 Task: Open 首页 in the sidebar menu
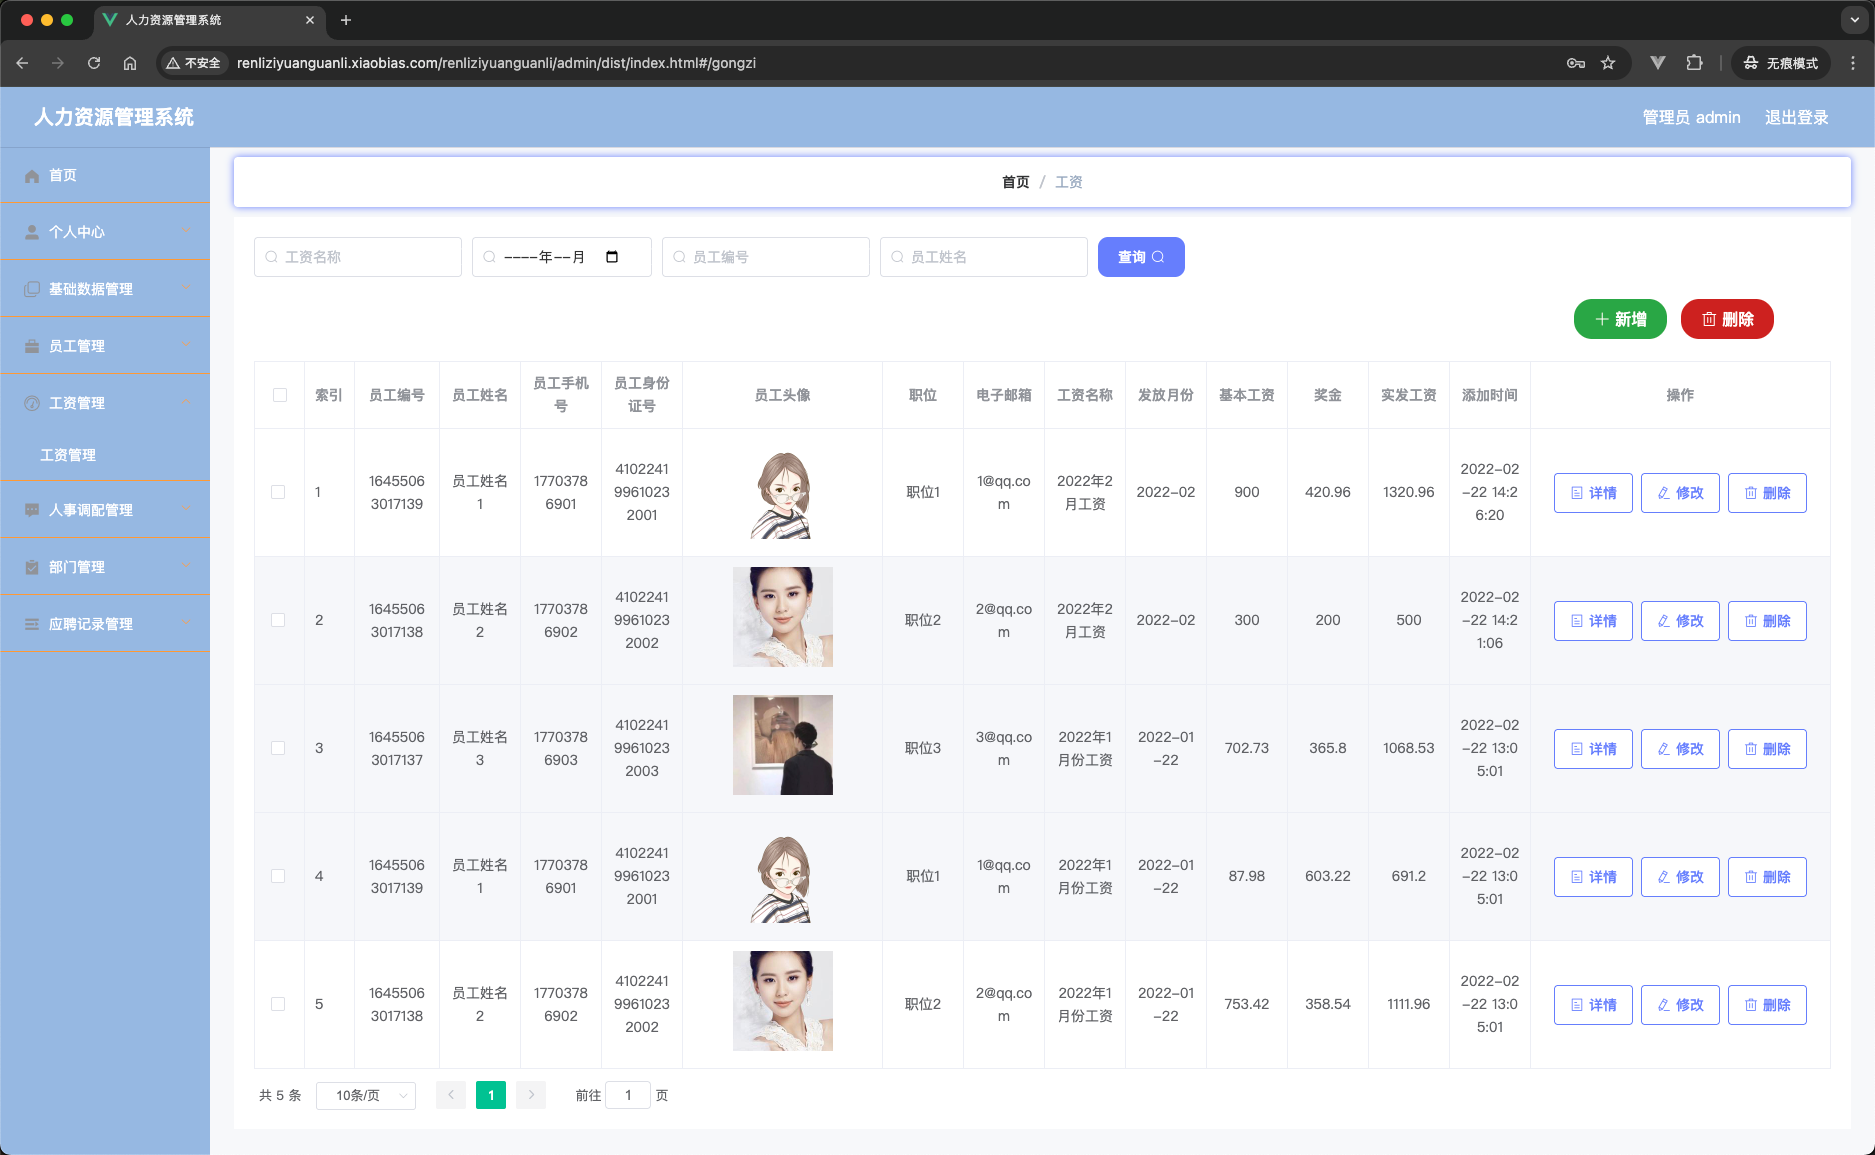(105, 175)
